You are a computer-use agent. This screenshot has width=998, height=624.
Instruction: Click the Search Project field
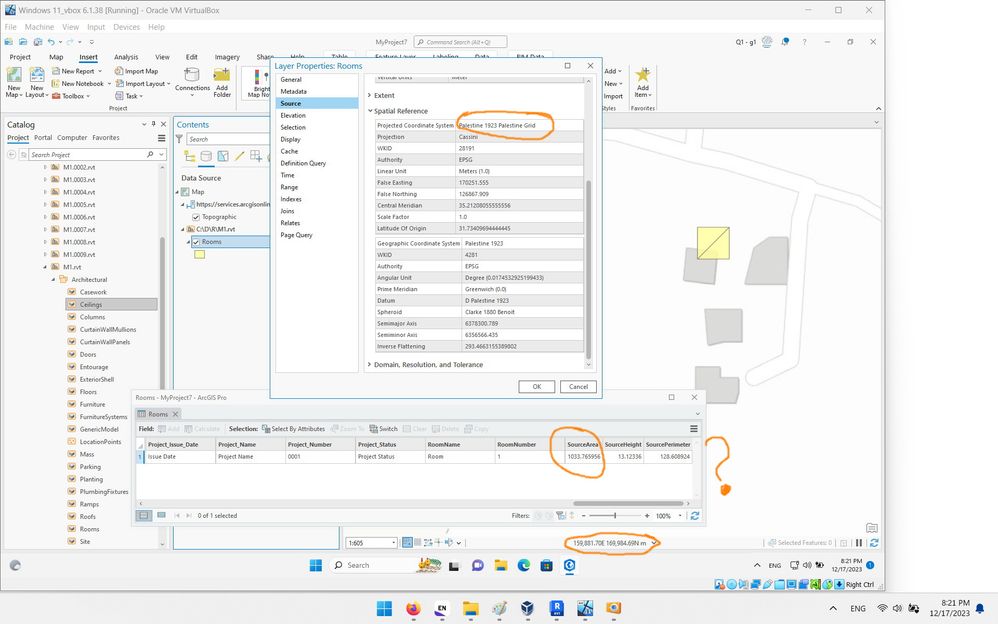[88, 155]
